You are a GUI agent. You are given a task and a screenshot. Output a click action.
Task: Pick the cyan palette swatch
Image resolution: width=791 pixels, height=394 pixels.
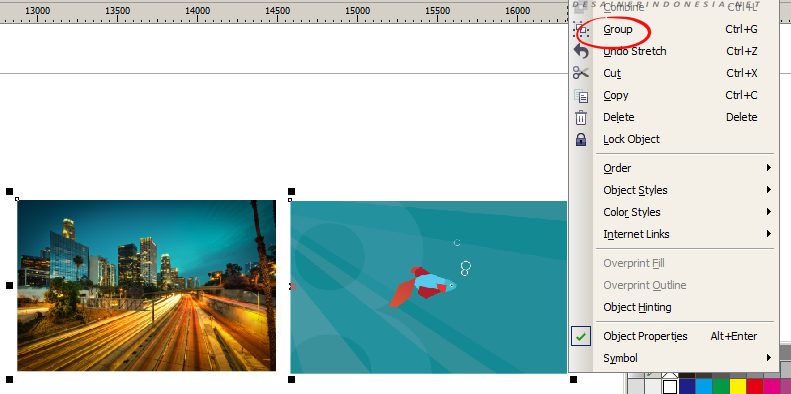(704, 387)
